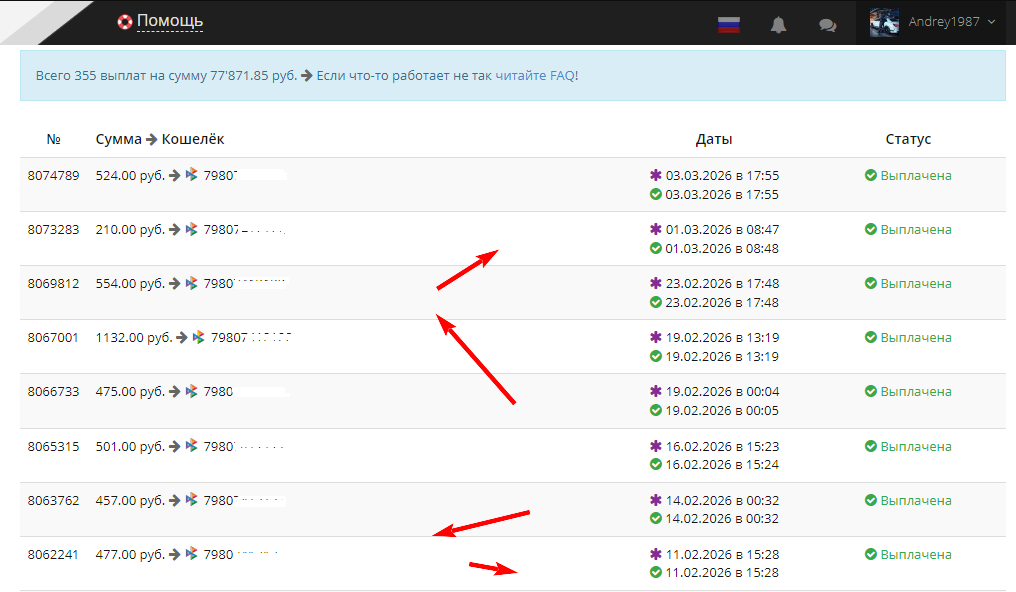The width and height of the screenshot is (1016, 592).
Task: Click Выплачена status for payout 8069812
Action: (x=915, y=283)
